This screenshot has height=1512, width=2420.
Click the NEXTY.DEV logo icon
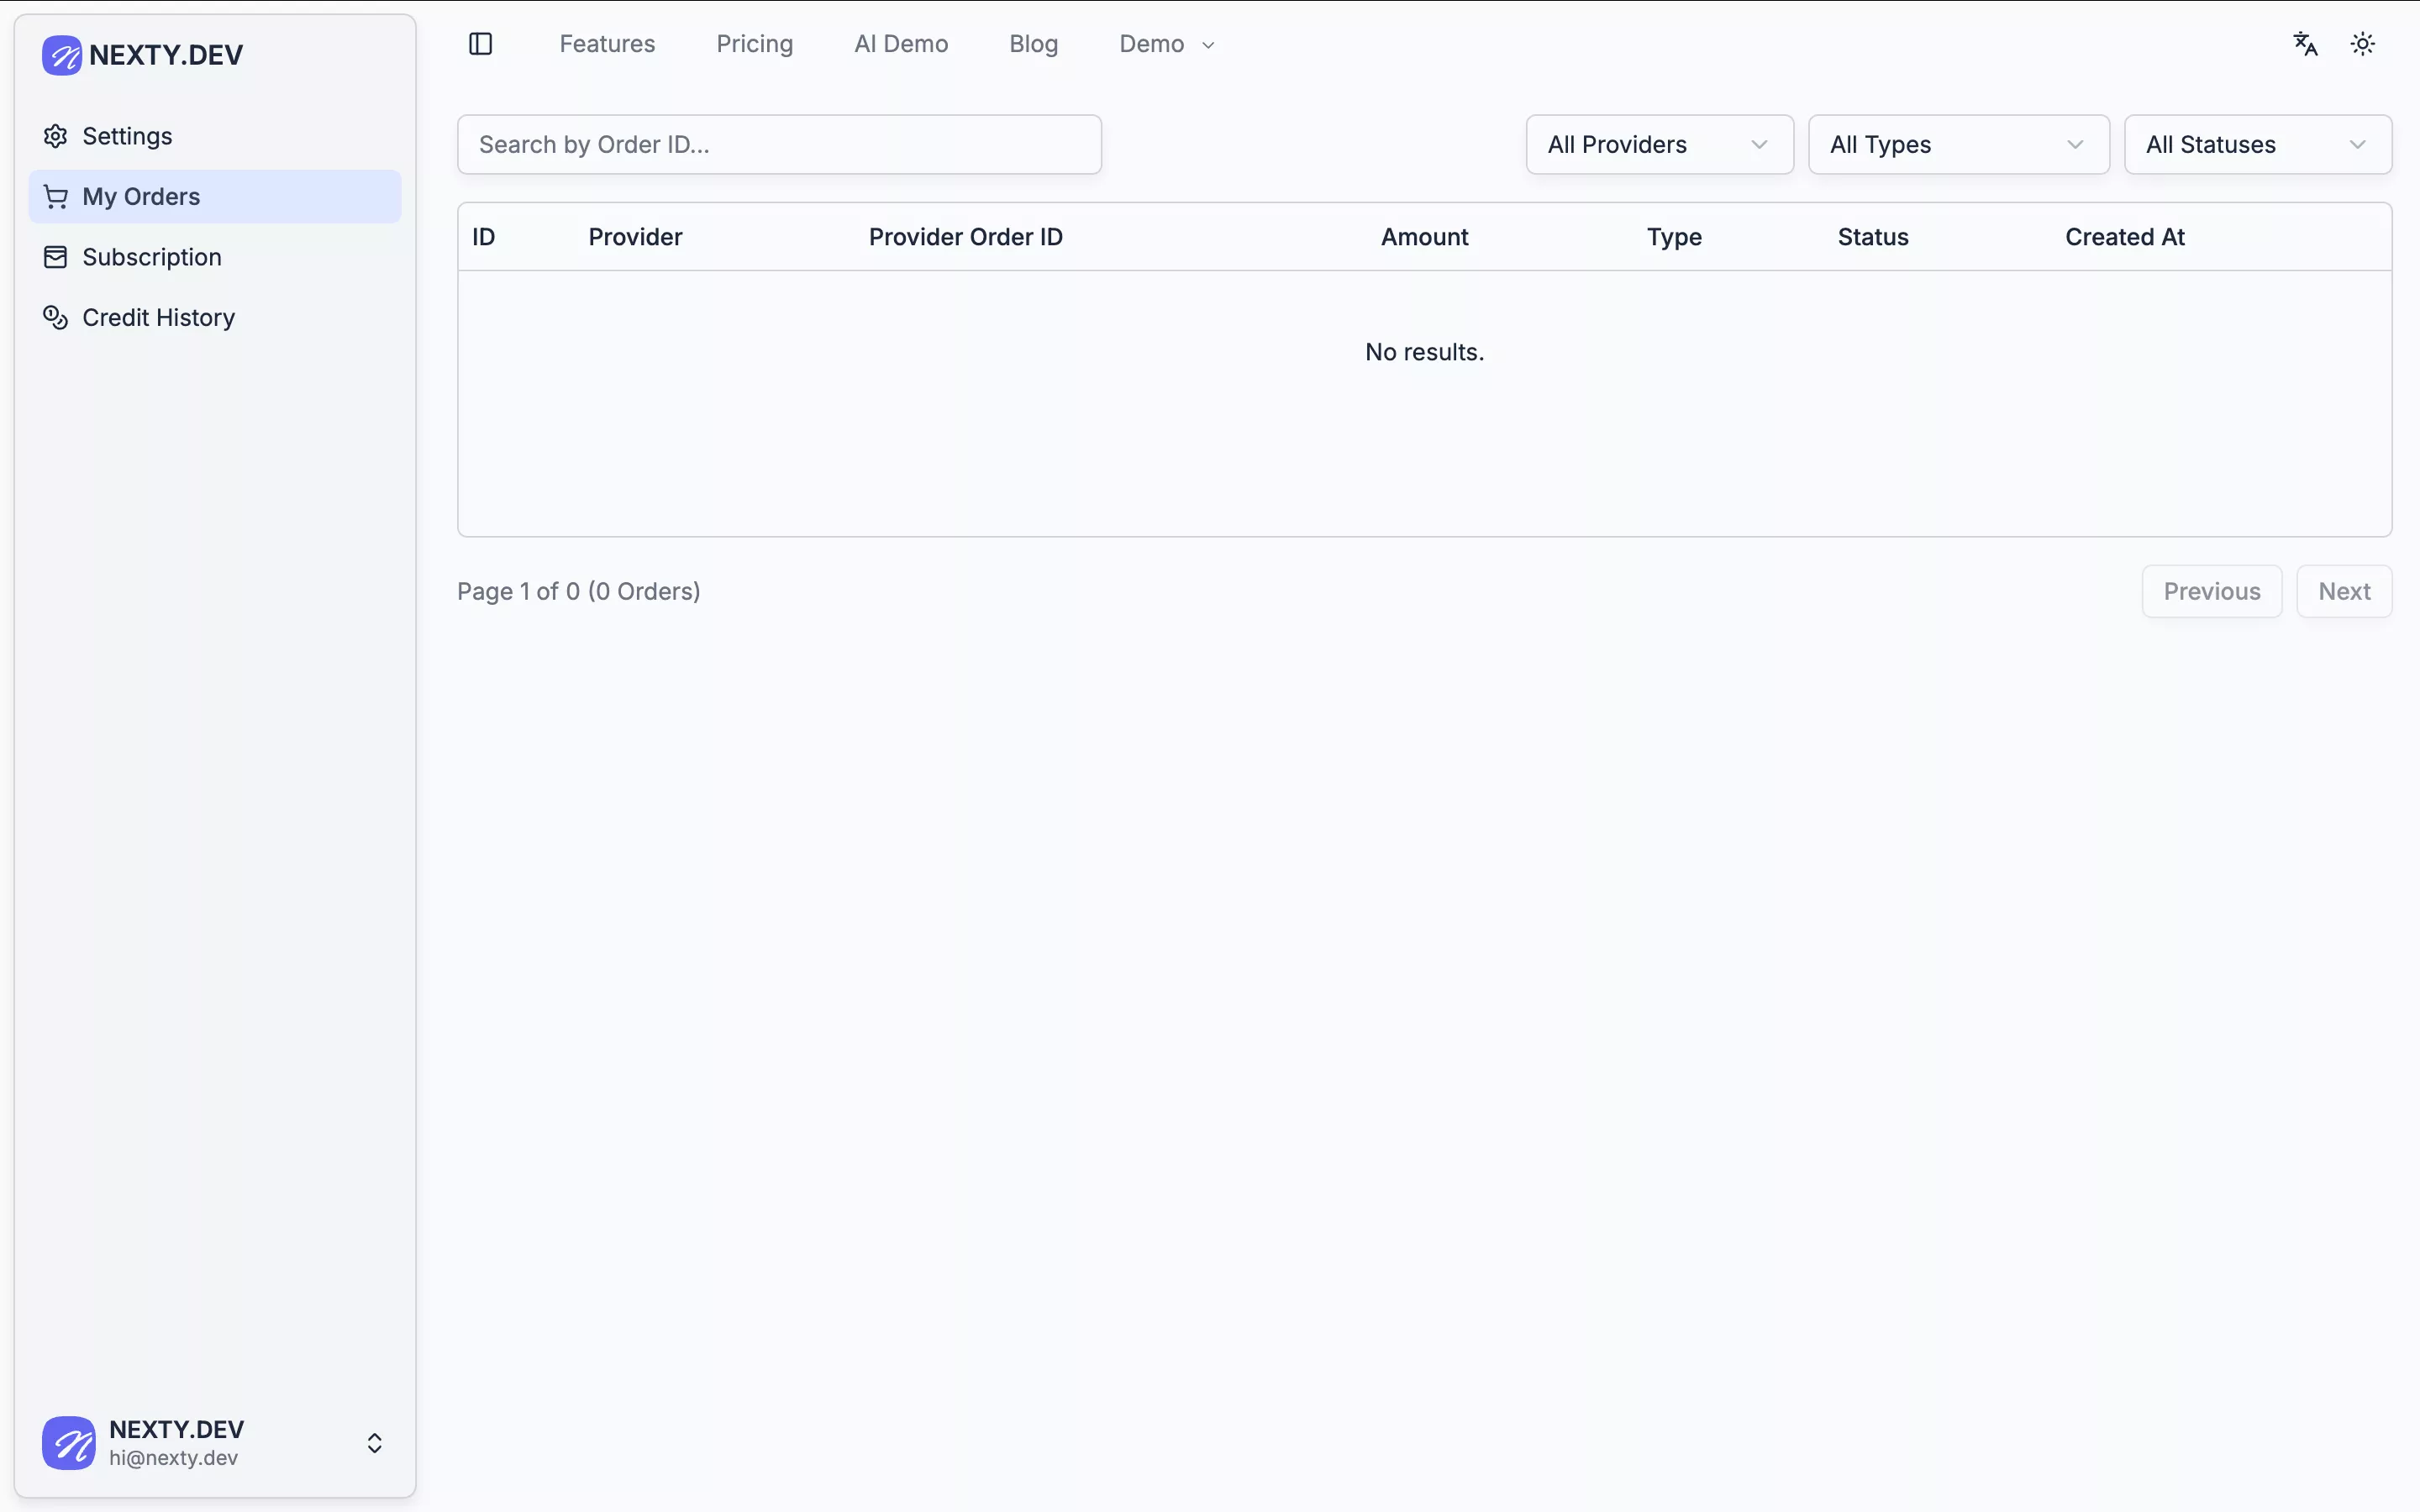point(62,55)
